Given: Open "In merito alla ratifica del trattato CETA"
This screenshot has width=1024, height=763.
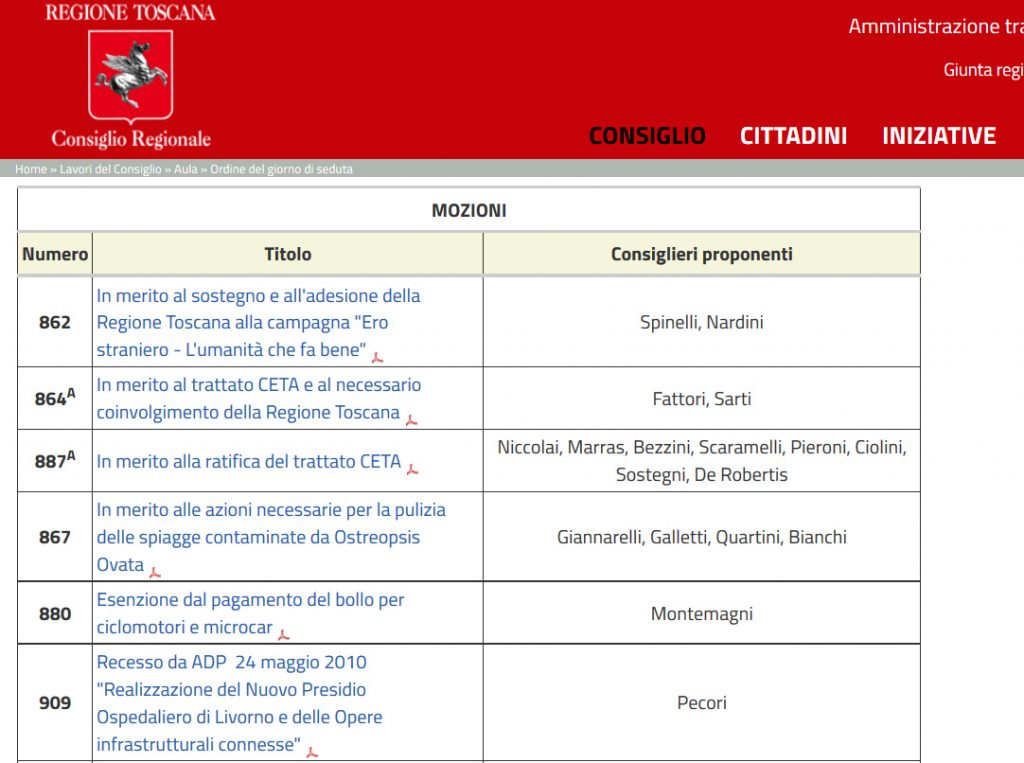Looking at the screenshot, I should pos(248,461).
